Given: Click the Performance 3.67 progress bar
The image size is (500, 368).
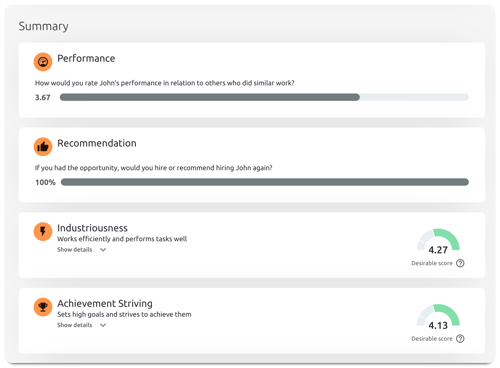Looking at the screenshot, I should 264,97.
